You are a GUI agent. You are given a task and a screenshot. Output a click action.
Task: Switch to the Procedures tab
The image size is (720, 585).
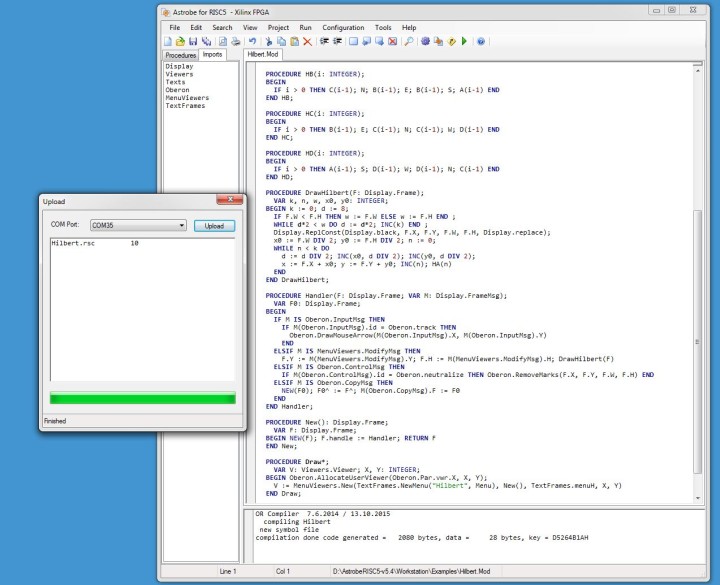point(180,55)
